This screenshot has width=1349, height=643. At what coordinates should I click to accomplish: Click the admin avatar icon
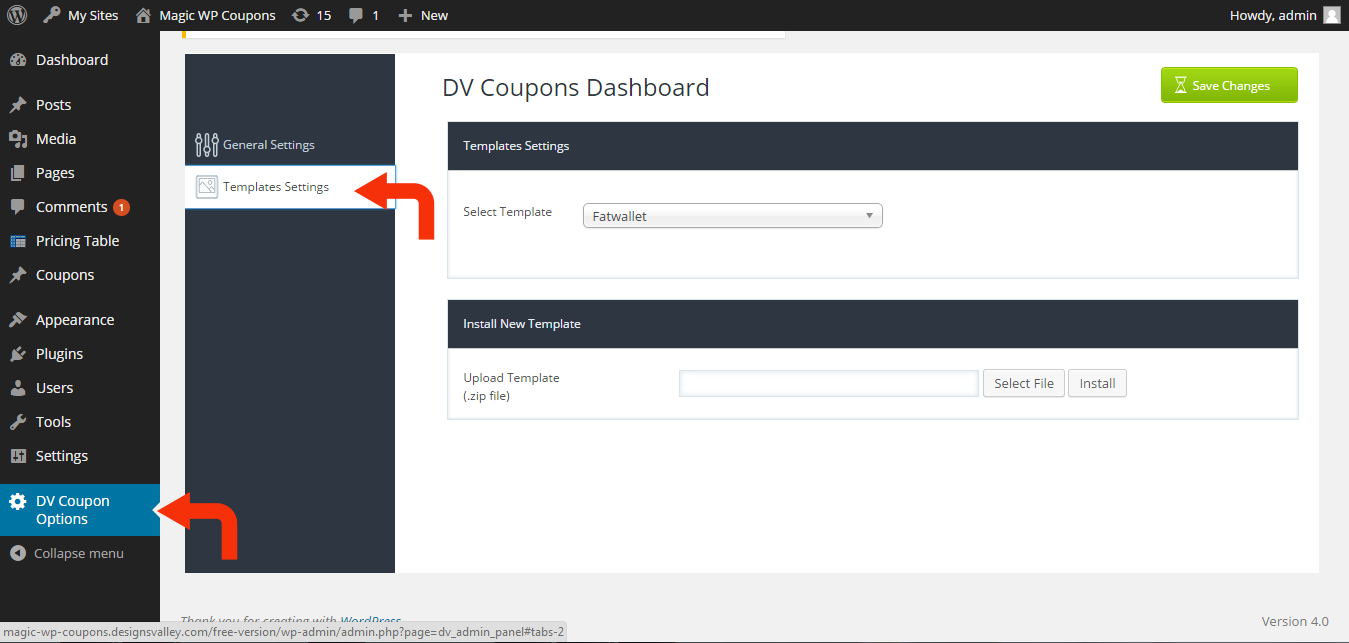coord(1331,15)
